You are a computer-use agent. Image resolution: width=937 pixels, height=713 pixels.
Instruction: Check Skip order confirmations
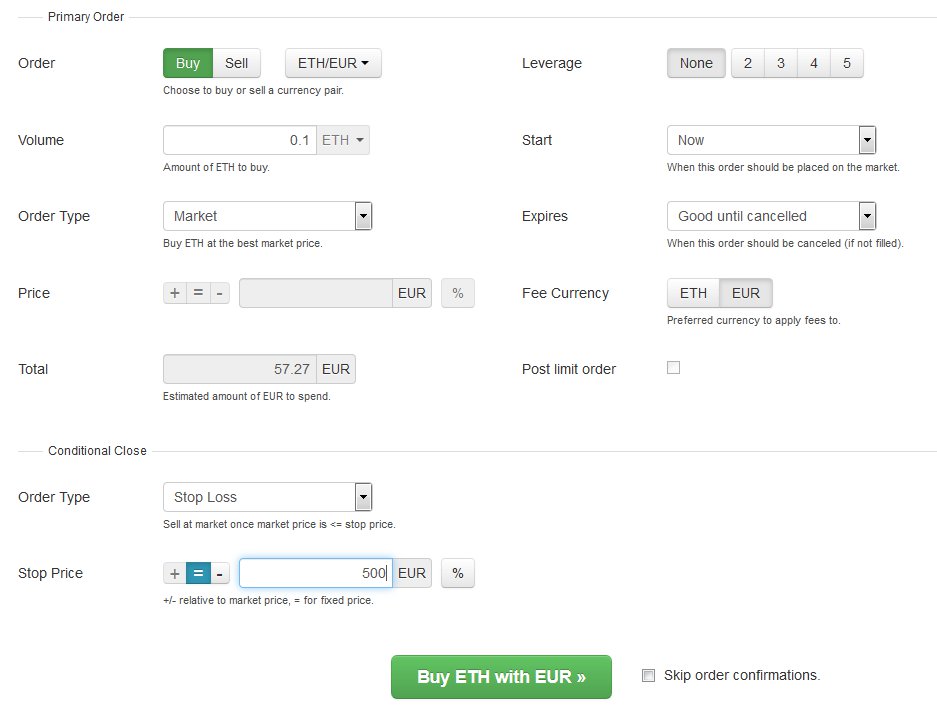coord(648,675)
